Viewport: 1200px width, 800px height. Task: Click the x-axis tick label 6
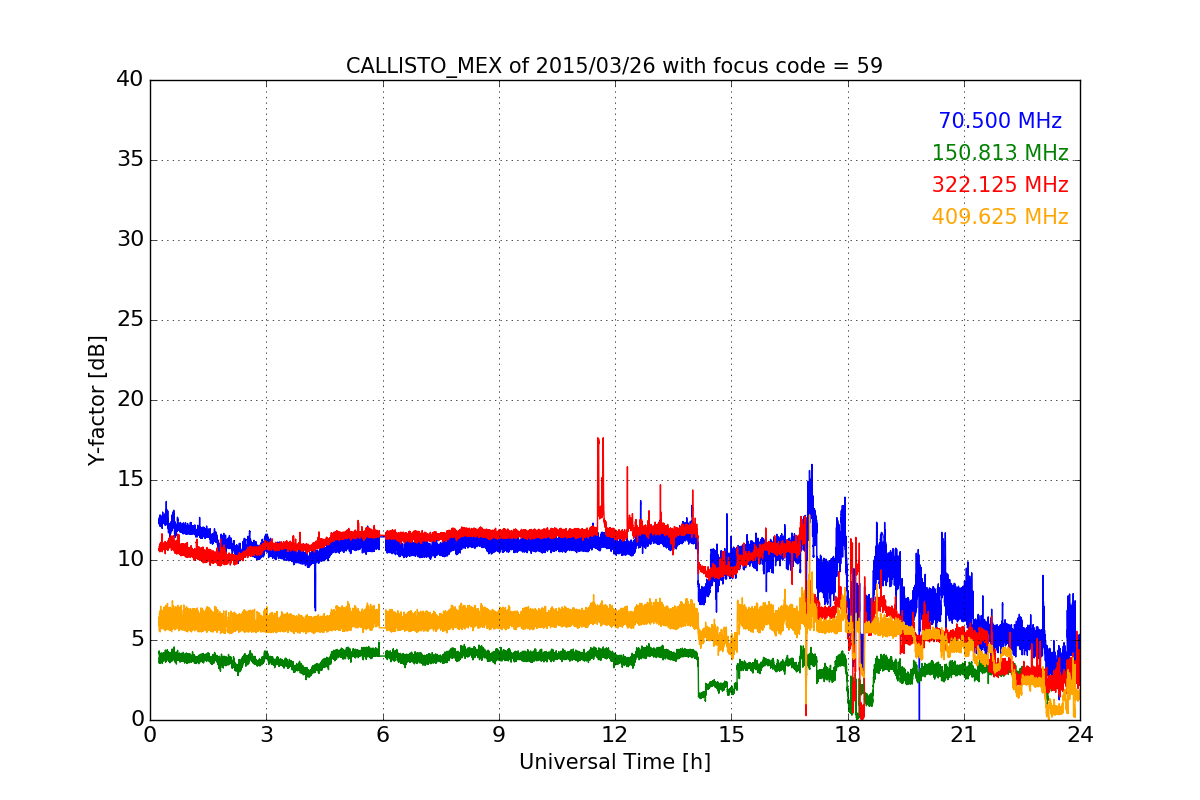tap(382, 734)
